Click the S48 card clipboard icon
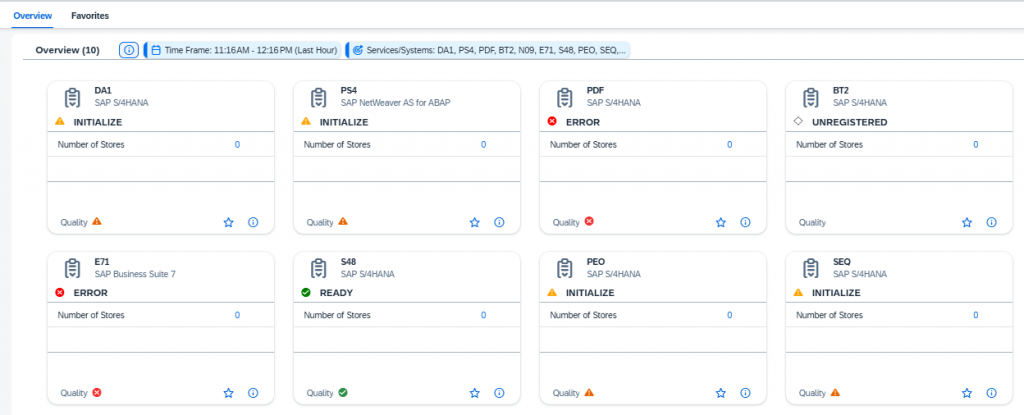The height and width of the screenshot is (415, 1024). [x=319, y=268]
